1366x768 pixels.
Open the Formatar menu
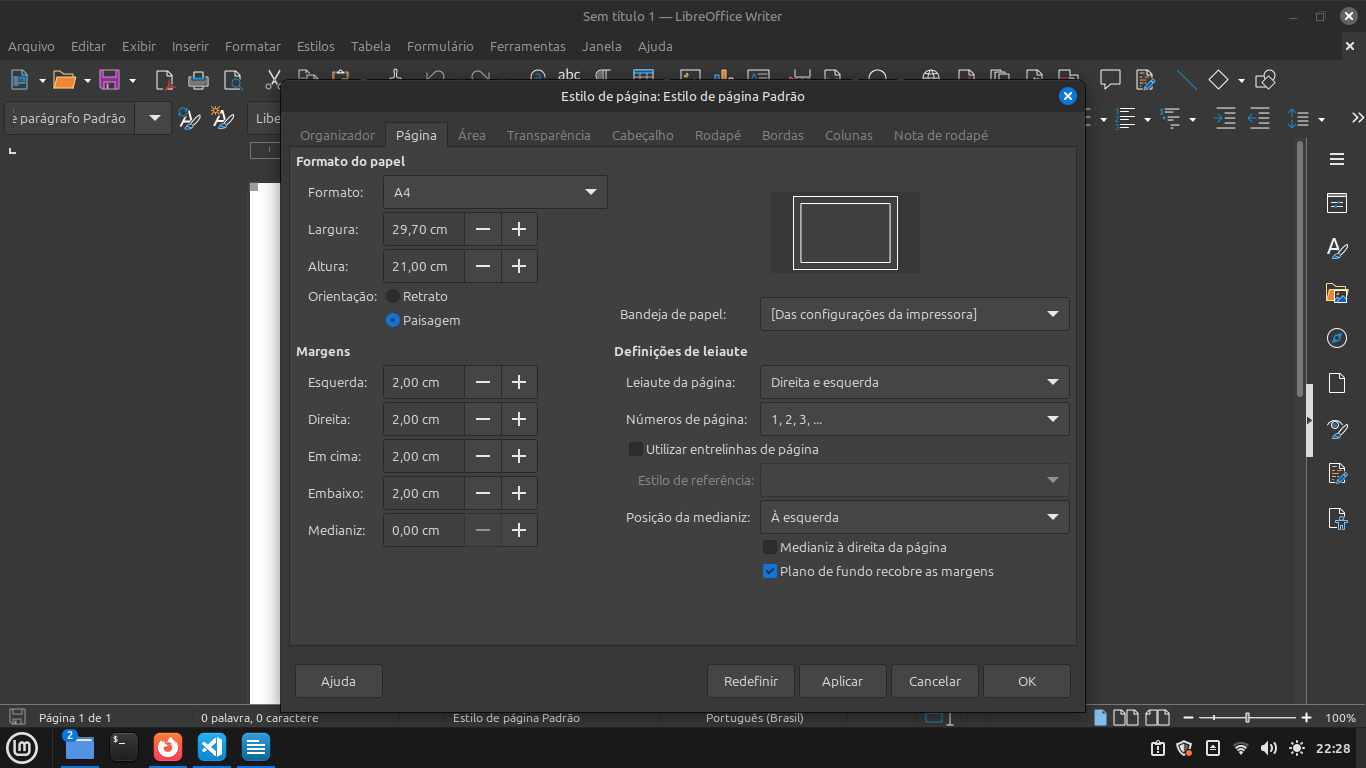(253, 46)
